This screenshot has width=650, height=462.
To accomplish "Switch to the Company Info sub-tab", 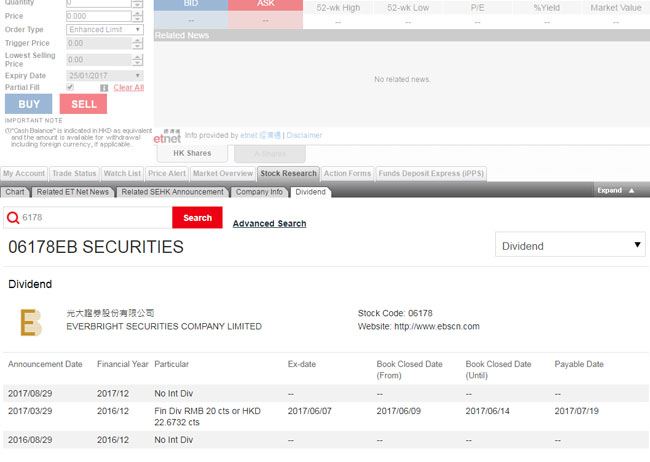I will point(259,192).
